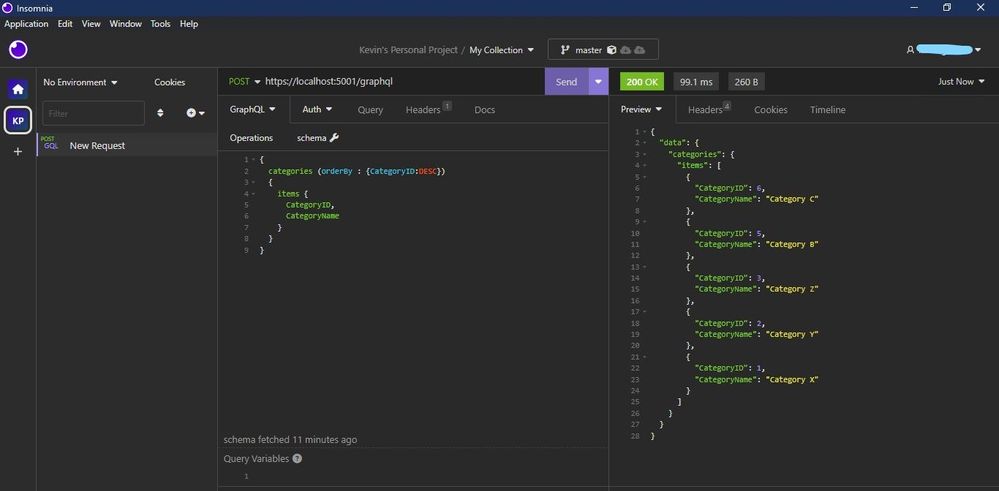The width and height of the screenshot is (999, 491).
Task: Open the Cookies manager button
Action: click(x=169, y=82)
